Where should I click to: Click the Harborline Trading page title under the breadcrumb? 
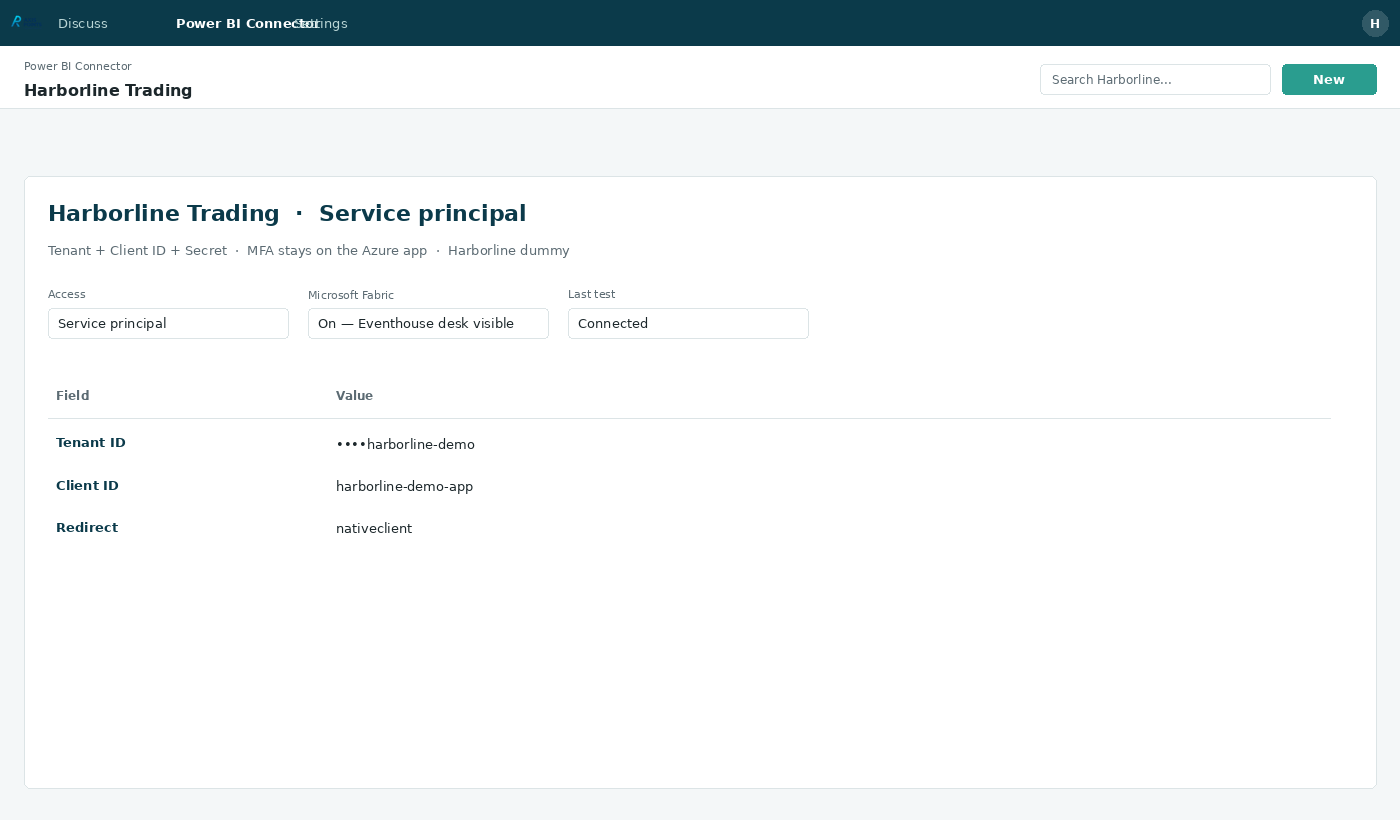108,90
